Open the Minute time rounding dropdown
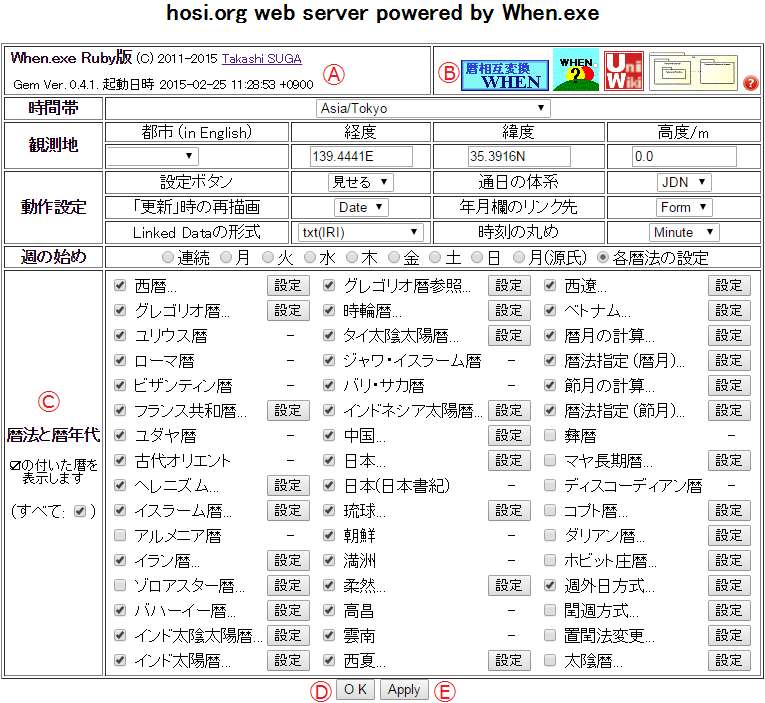The image size is (765, 703). click(x=684, y=232)
